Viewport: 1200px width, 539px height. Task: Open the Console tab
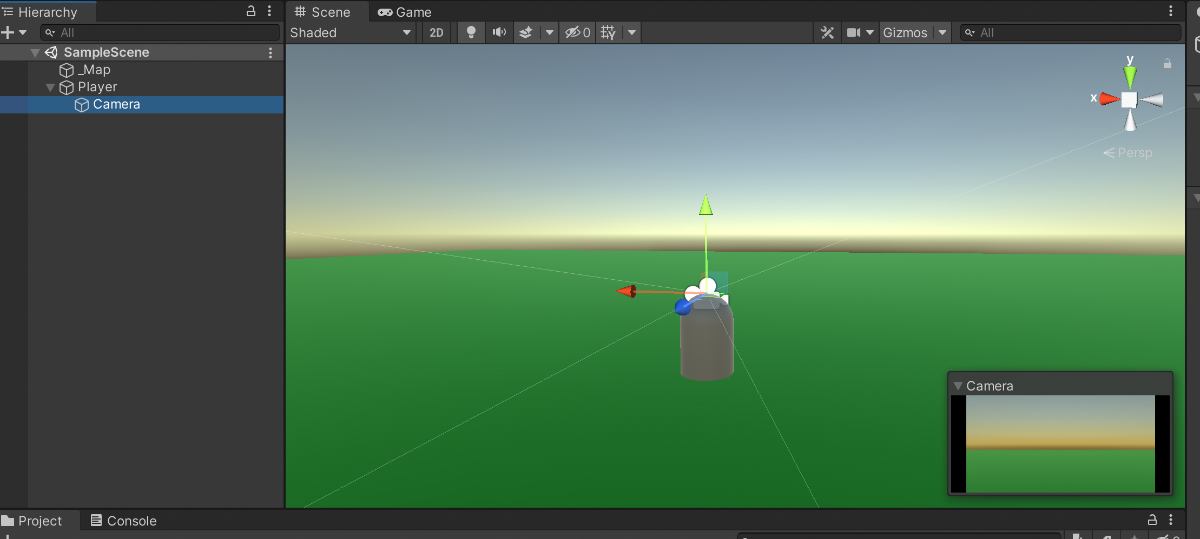(x=123, y=521)
